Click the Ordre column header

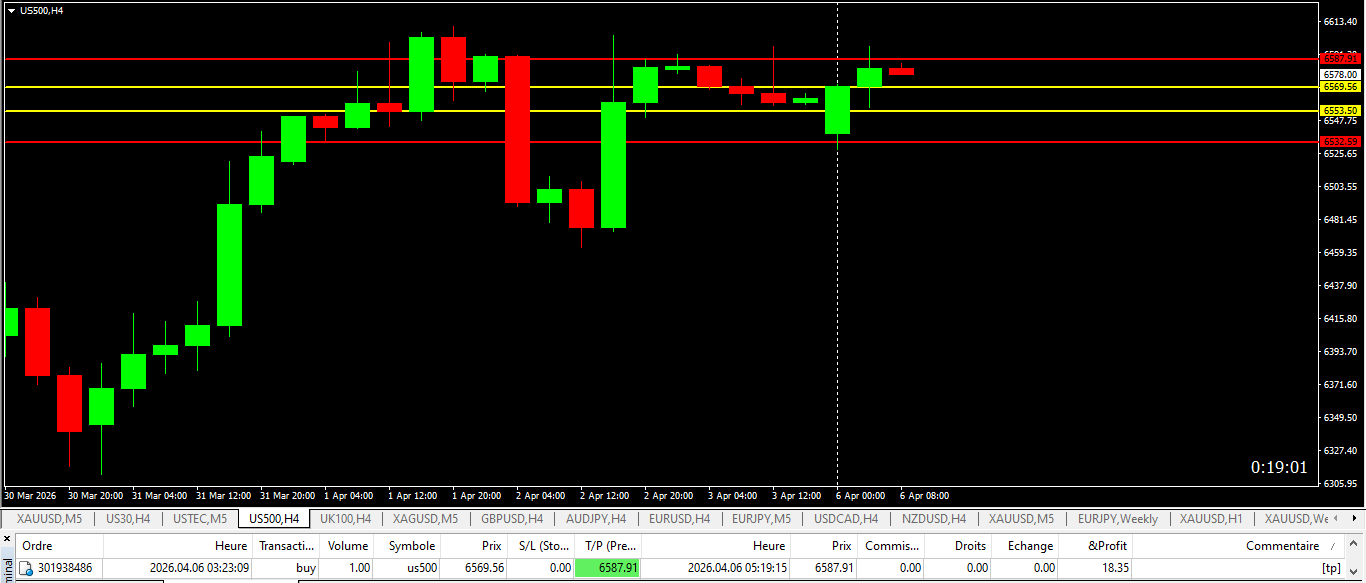click(37, 546)
